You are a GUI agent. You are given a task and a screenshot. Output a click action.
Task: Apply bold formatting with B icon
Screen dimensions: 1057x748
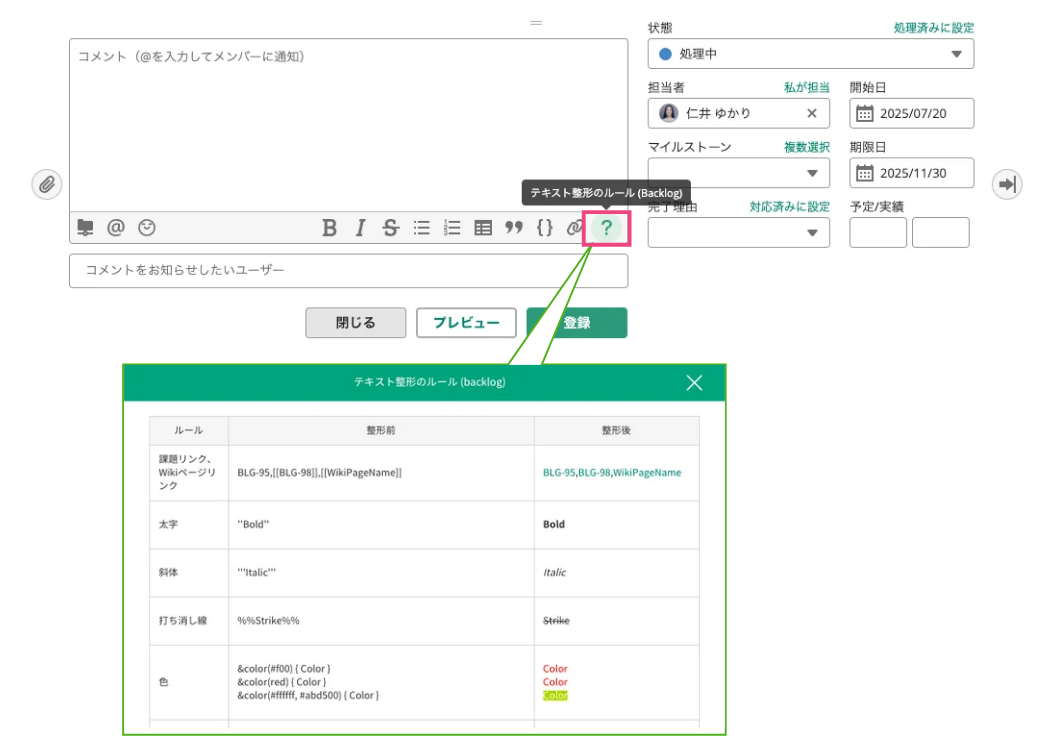(x=329, y=228)
